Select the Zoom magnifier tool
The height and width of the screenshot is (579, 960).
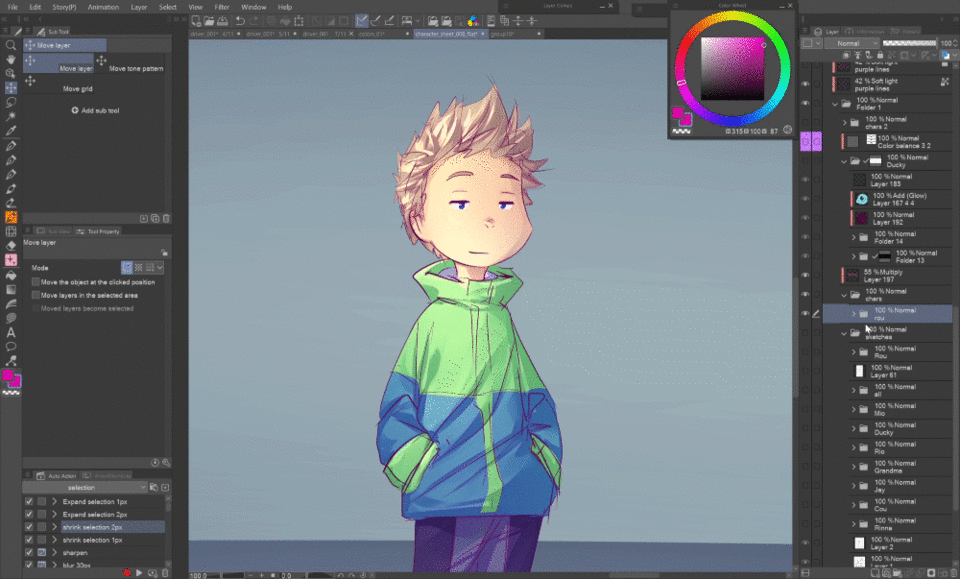(10, 45)
